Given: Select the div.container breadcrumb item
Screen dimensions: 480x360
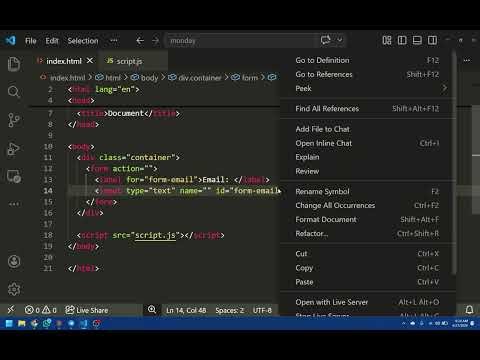Looking at the screenshot, I should [199, 78].
